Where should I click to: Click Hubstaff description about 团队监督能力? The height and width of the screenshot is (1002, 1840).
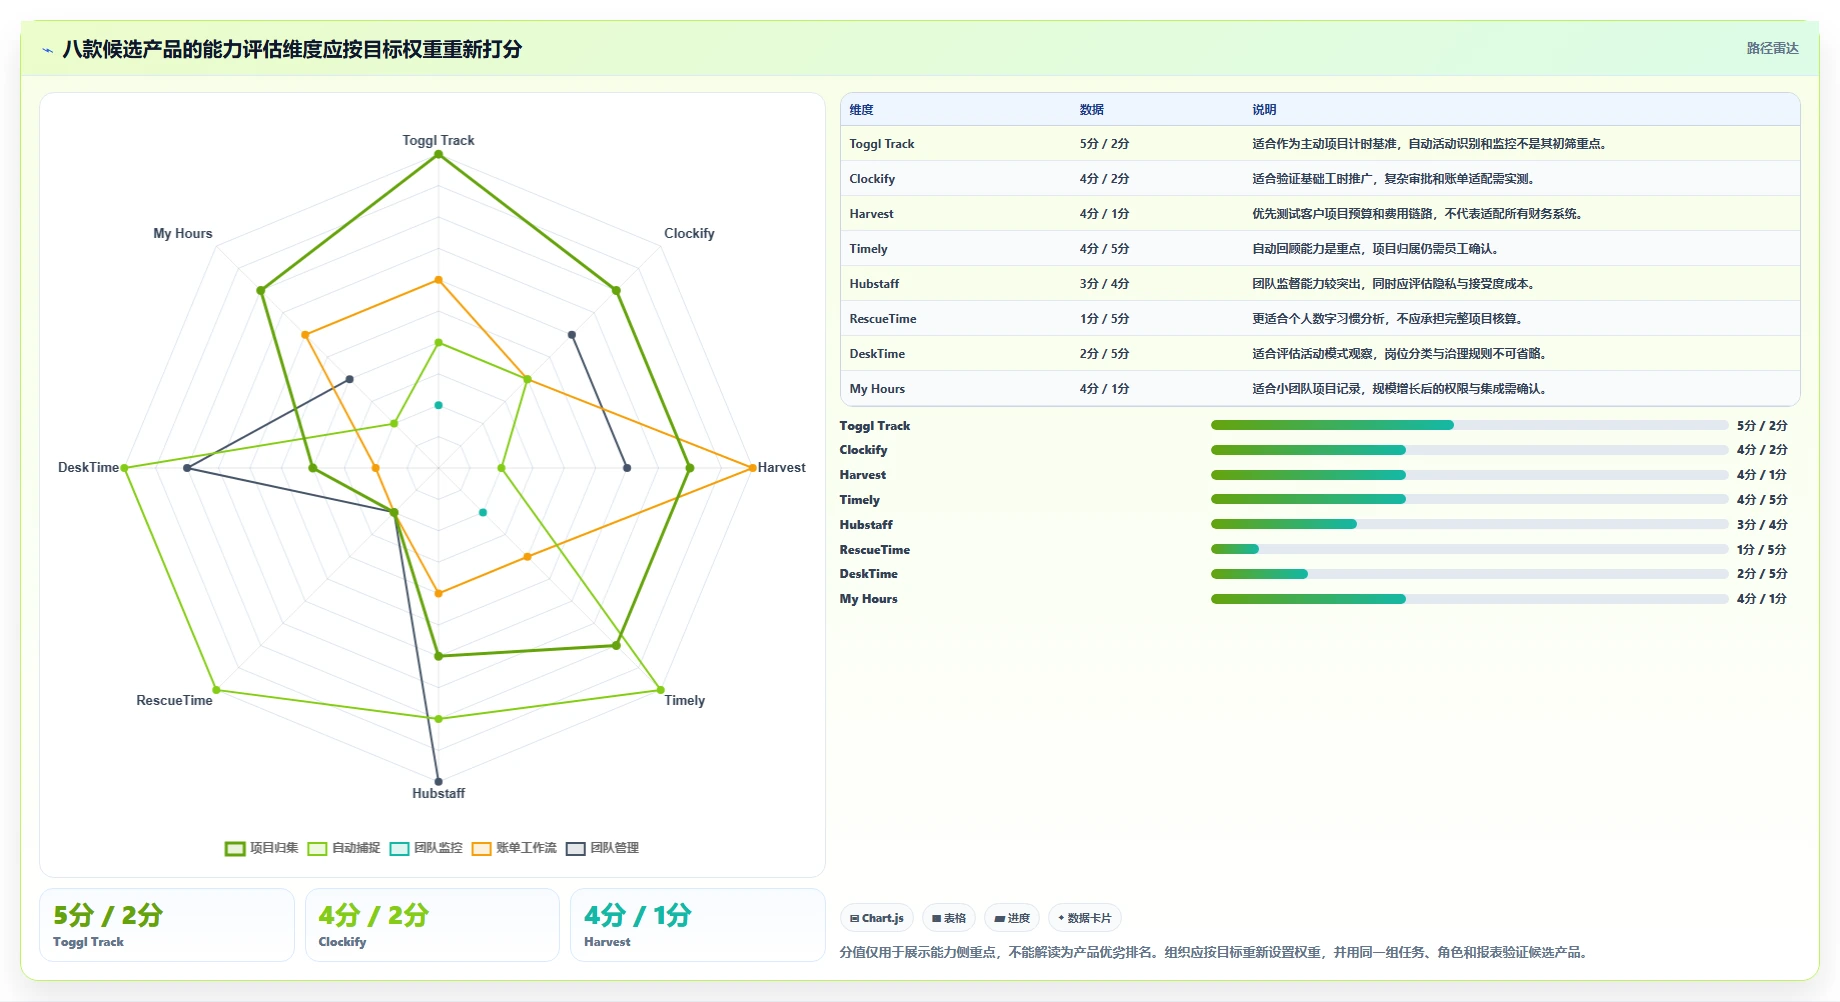[1393, 284]
